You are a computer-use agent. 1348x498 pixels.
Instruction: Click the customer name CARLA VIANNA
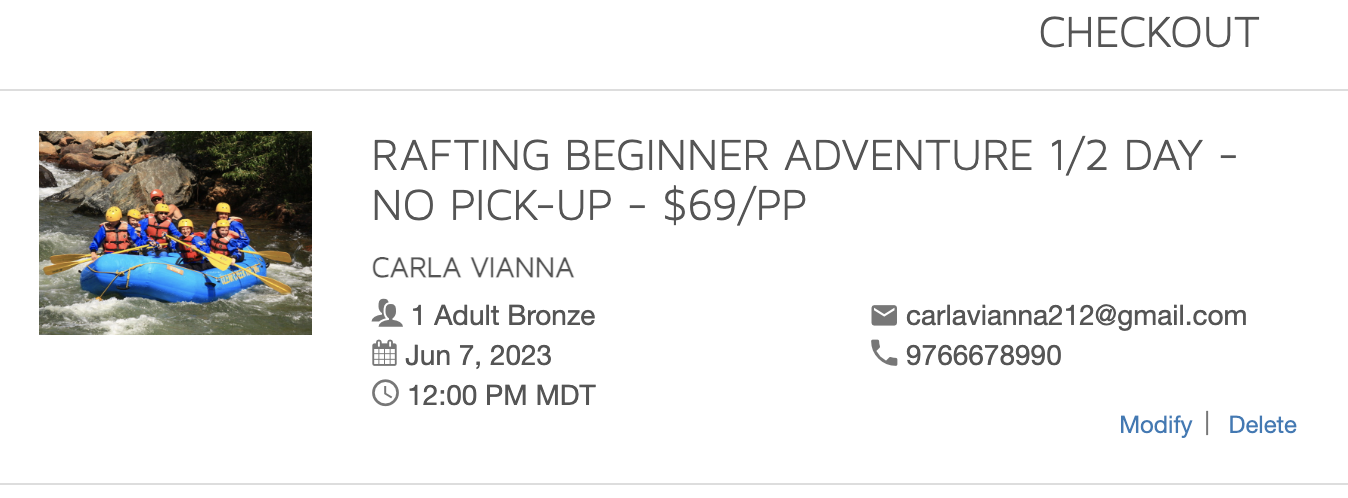pyautogui.click(x=472, y=268)
